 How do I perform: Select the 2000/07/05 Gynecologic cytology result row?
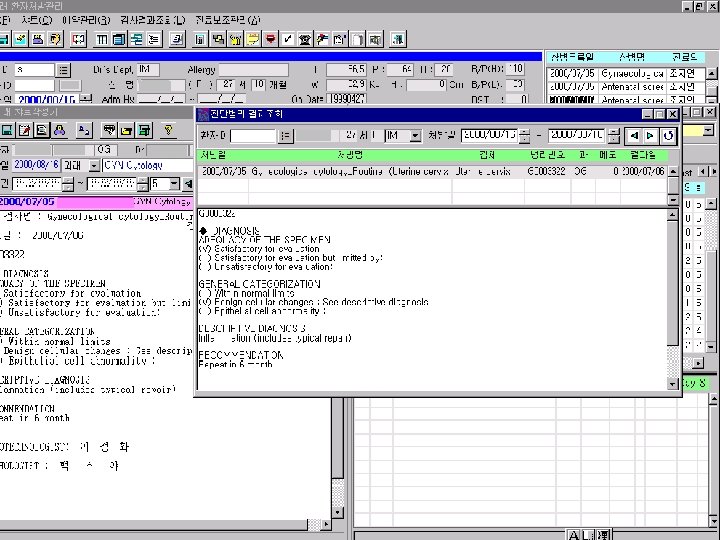pos(433,172)
